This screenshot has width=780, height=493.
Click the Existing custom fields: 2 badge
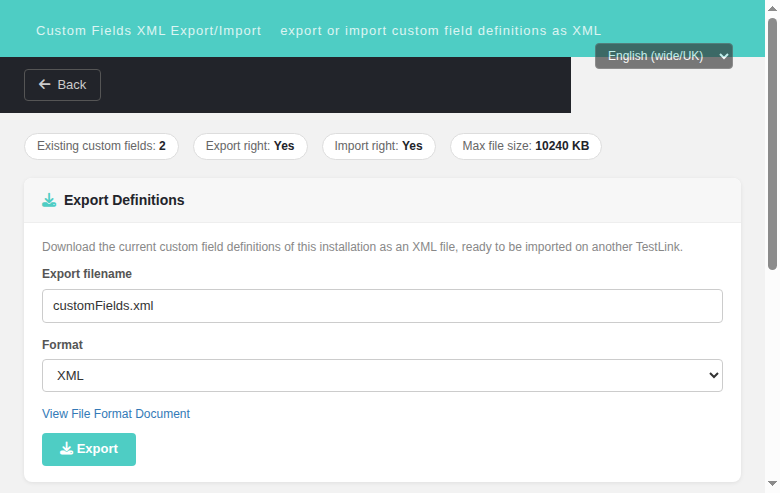point(101,146)
